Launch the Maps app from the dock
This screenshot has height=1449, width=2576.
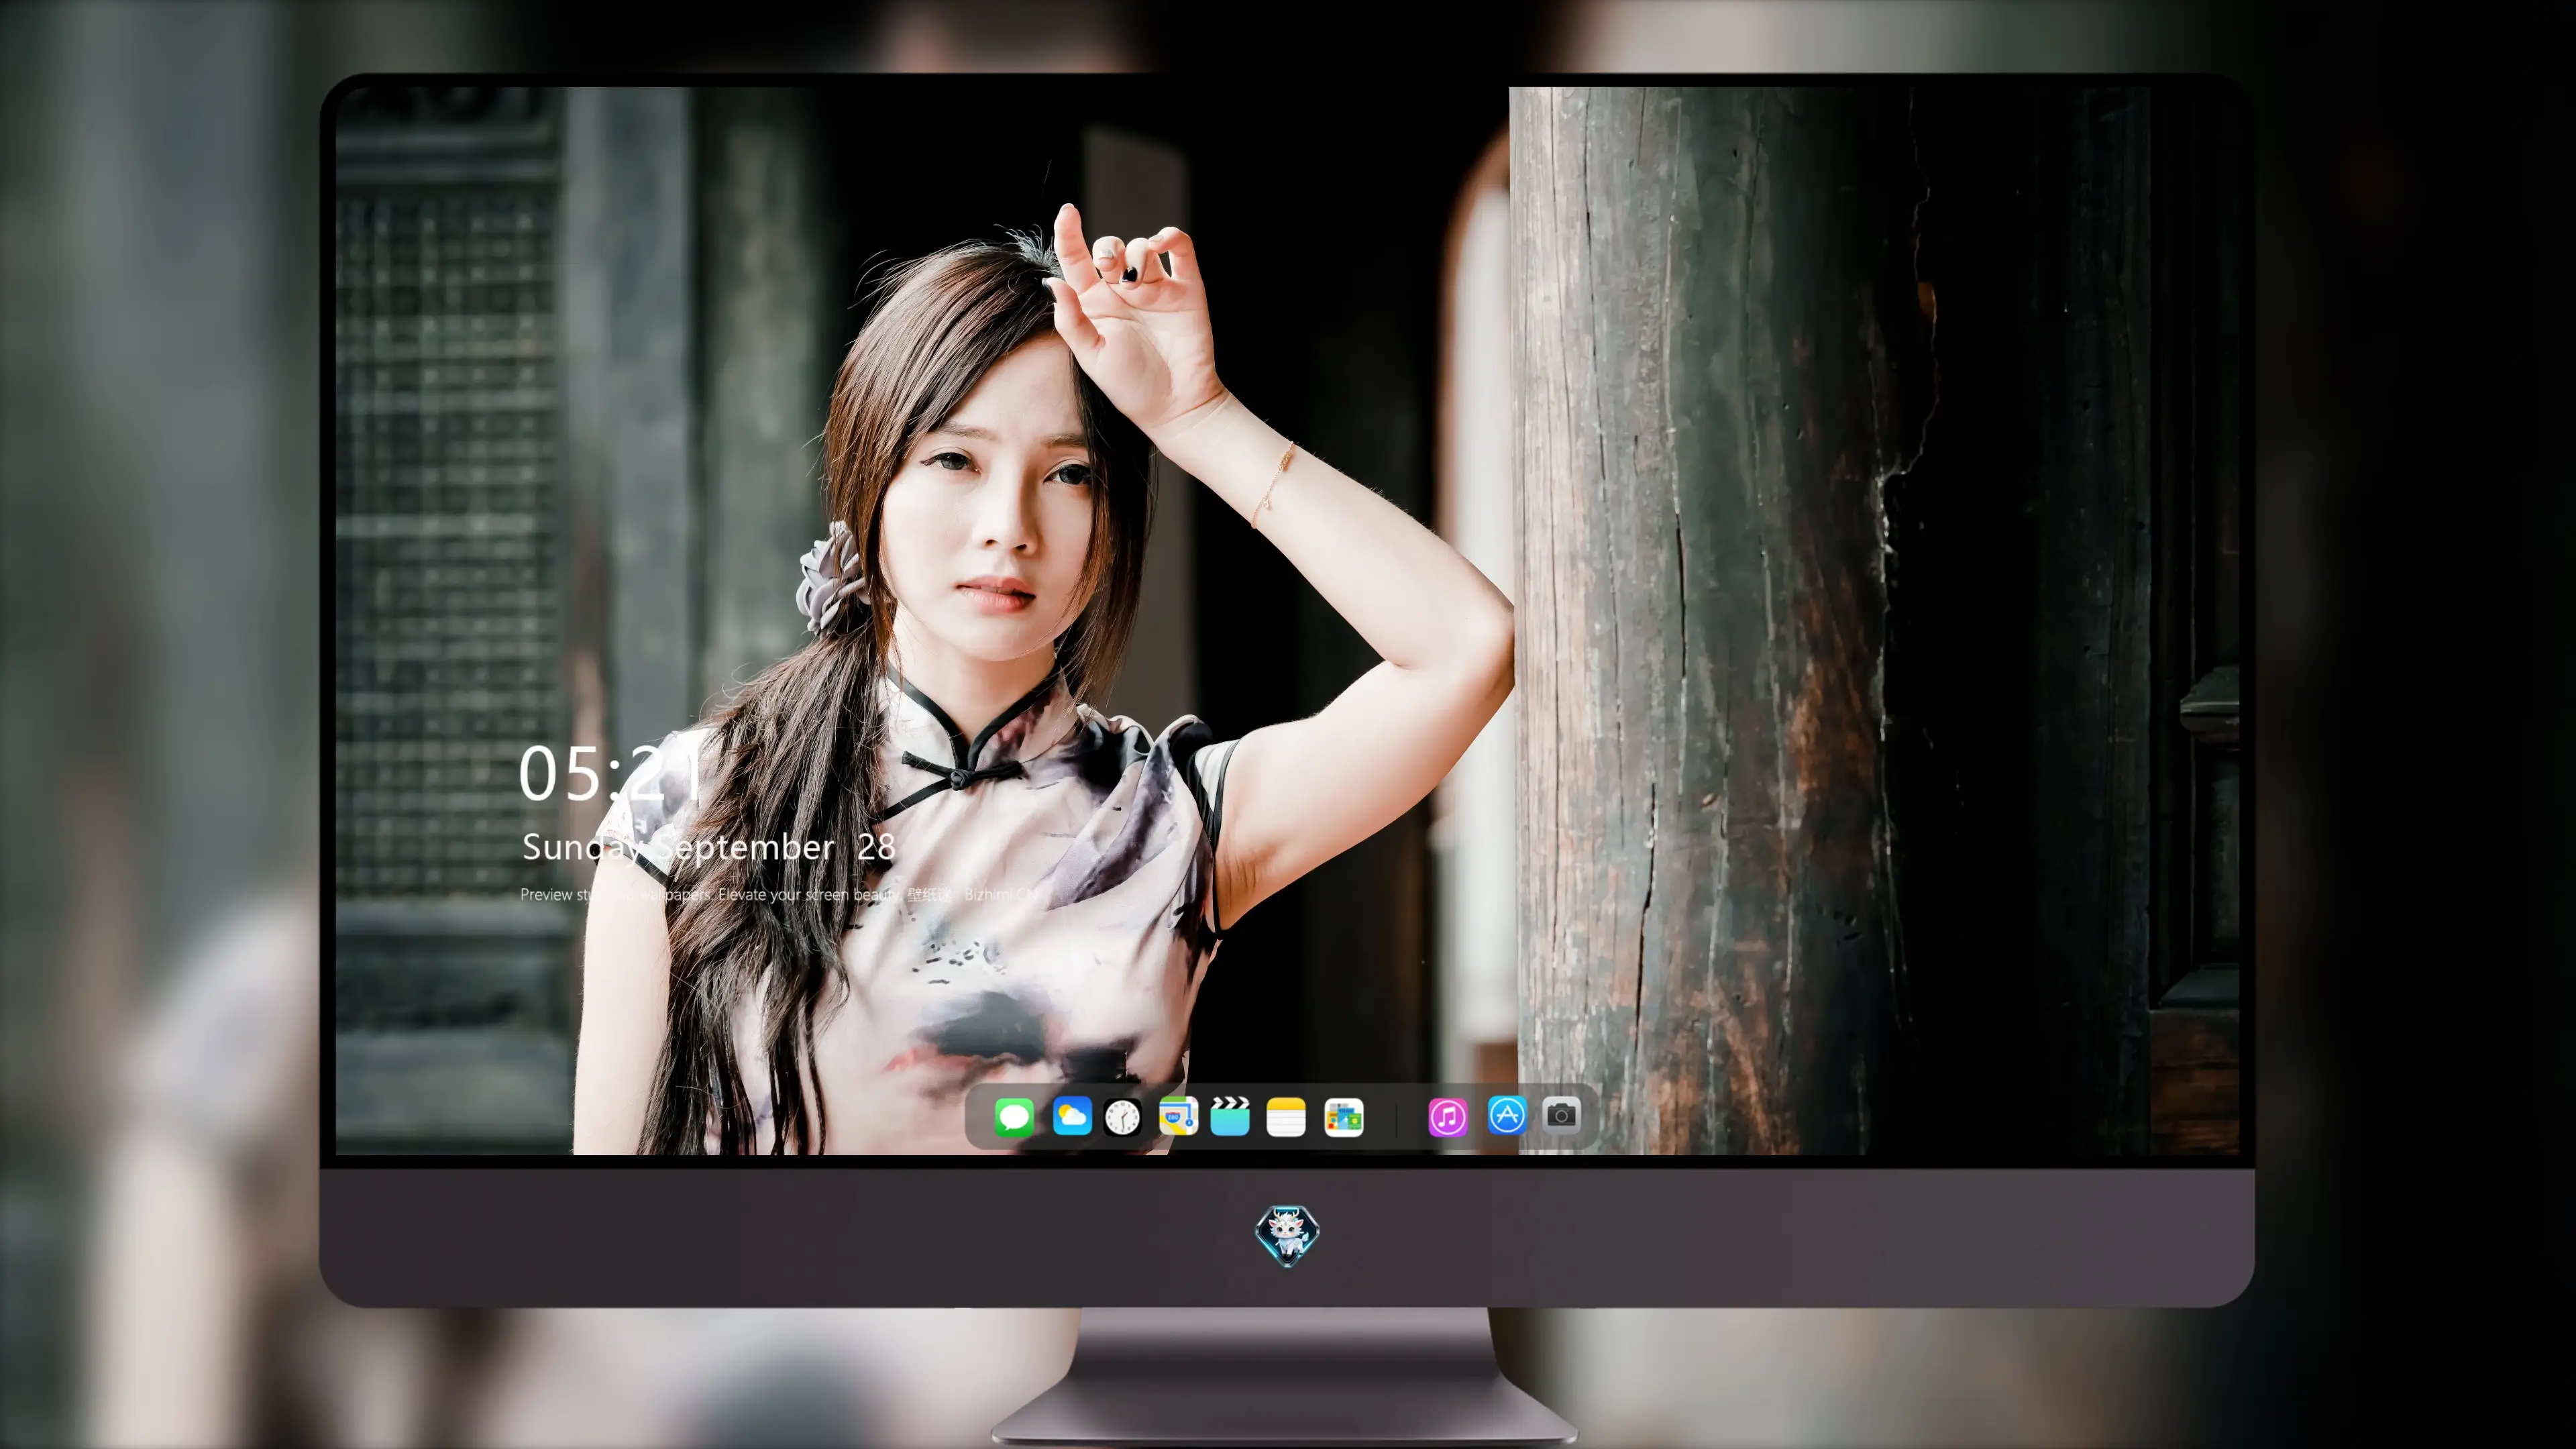click(1178, 1116)
